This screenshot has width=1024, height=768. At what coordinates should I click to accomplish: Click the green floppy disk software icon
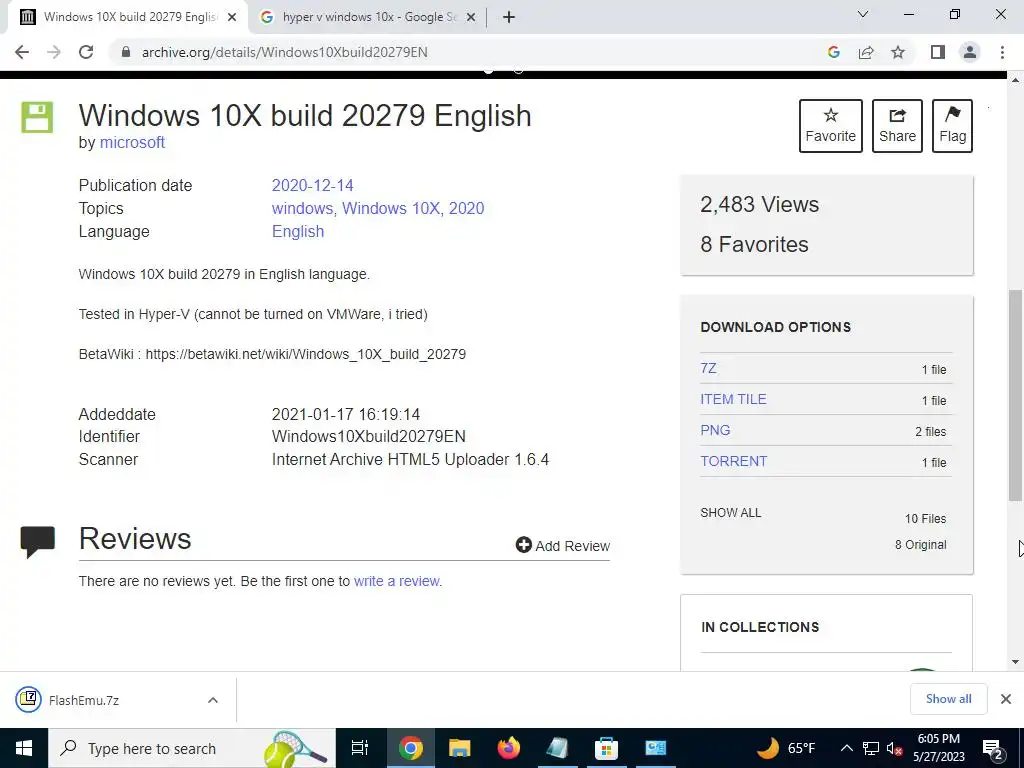37,118
